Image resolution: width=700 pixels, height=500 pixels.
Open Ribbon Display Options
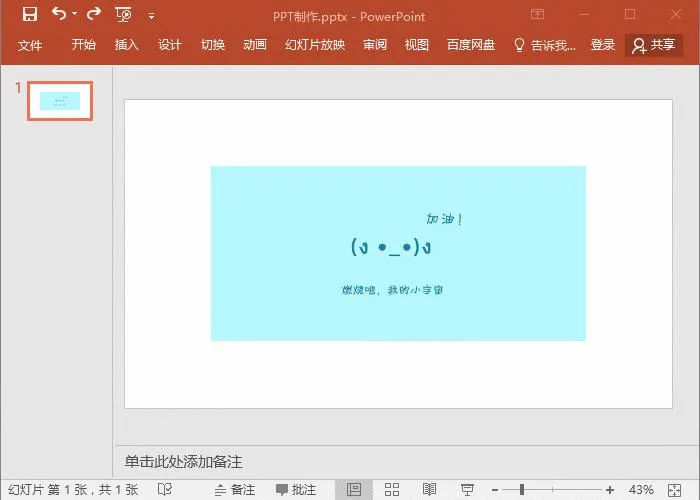tap(538, 15)
